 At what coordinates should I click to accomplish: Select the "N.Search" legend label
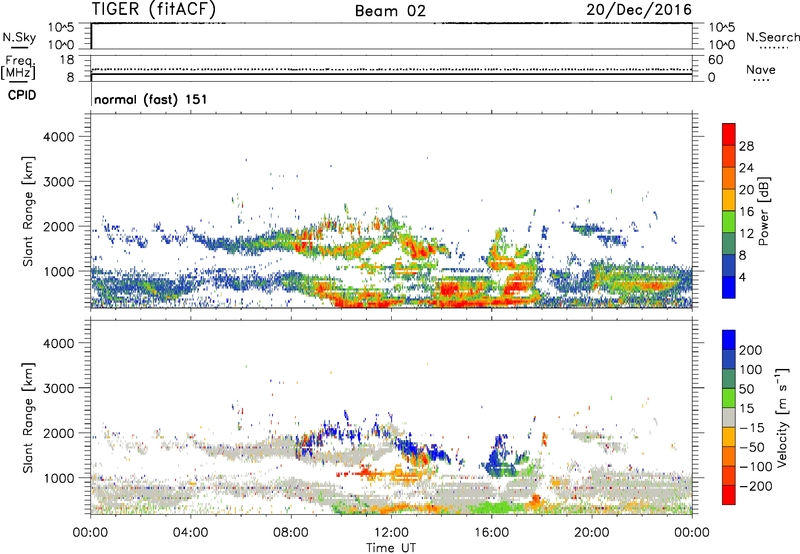point(773,37)
